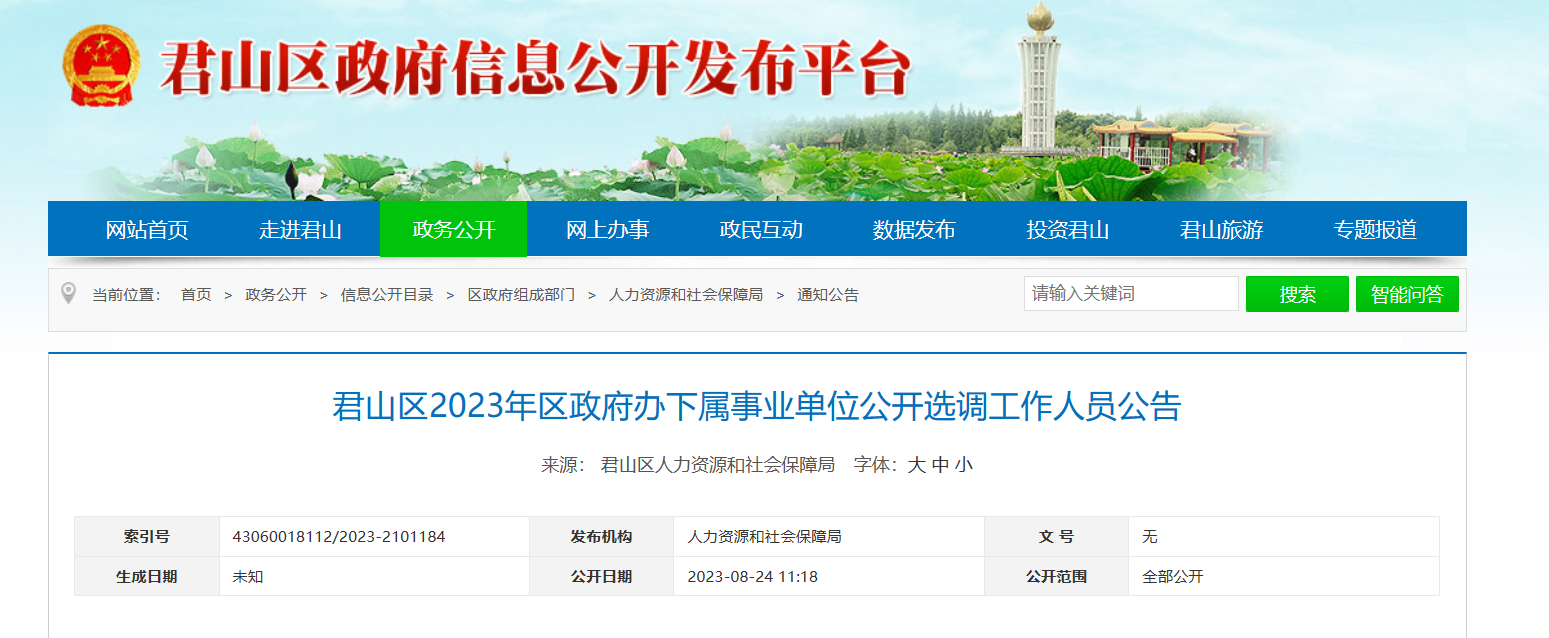Click 信息公开目录 in breadcrumb
Viewport: 1549px width, 638px height.
[387, 295]
